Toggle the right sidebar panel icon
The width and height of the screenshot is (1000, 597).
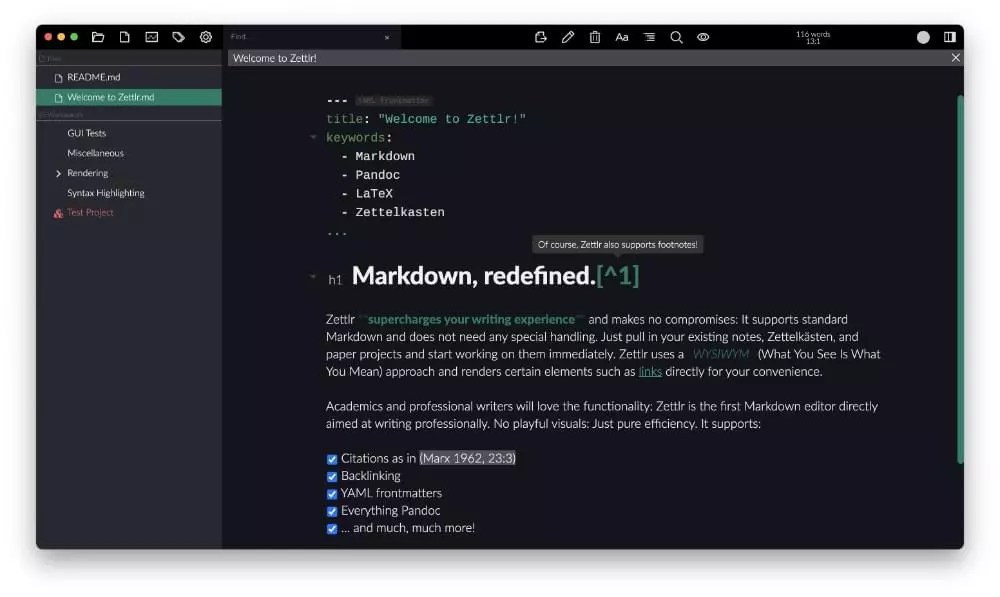click(948, 37)
